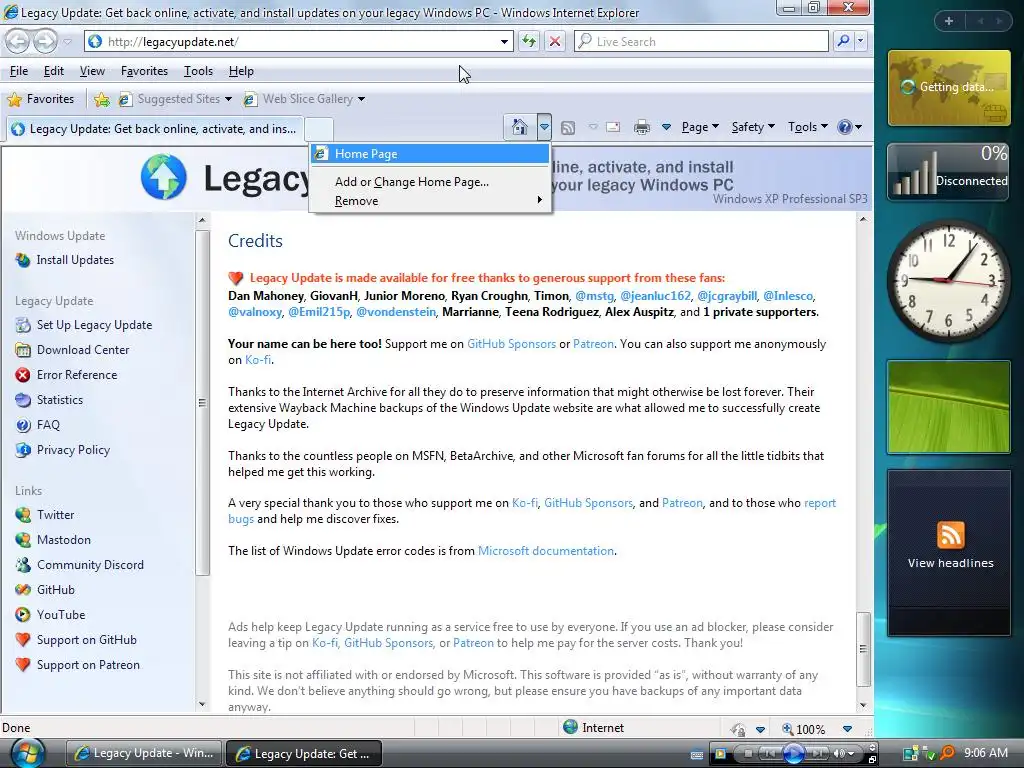
Task: Click Set Up Legacy Update link
Action: tap(94, 325)
